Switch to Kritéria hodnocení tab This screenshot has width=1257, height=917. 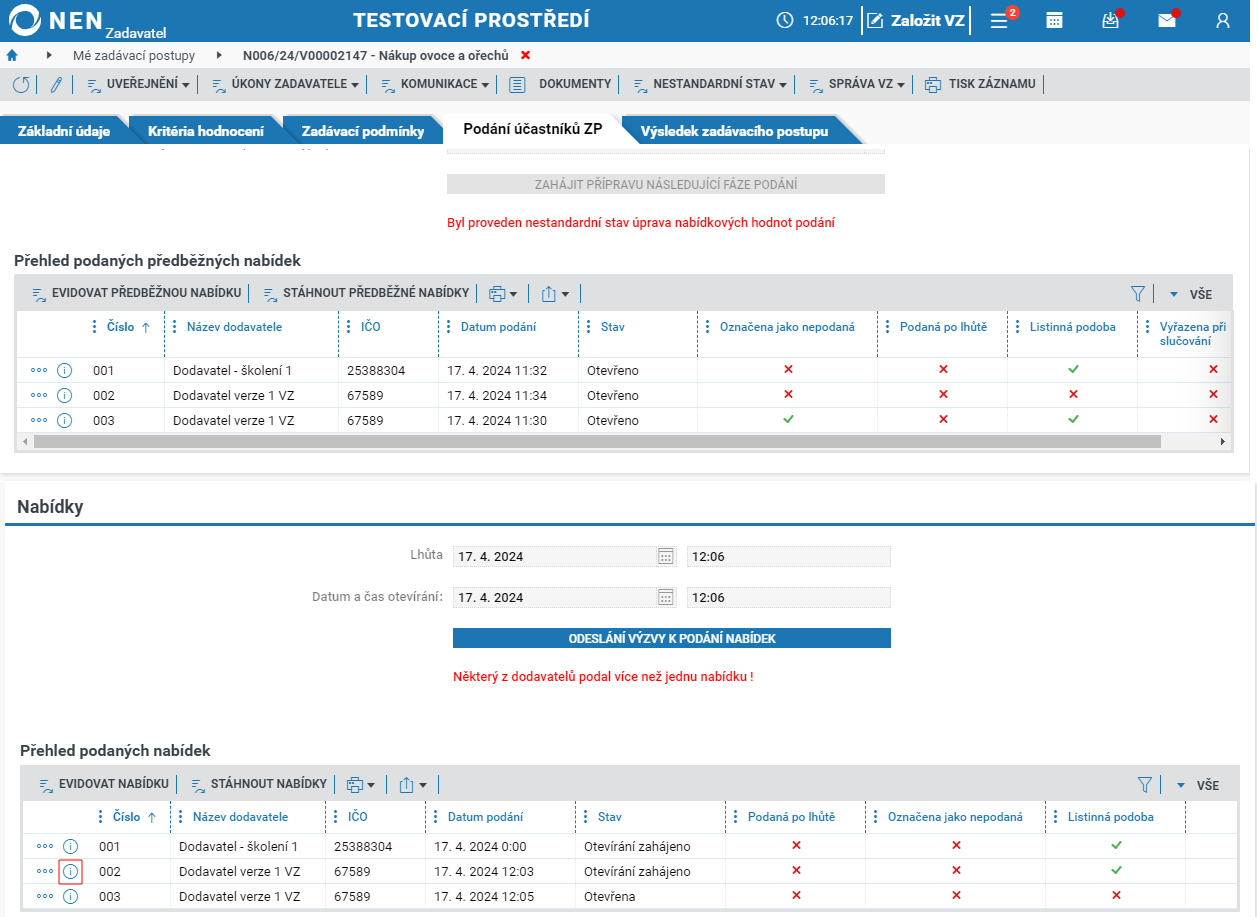206,131
